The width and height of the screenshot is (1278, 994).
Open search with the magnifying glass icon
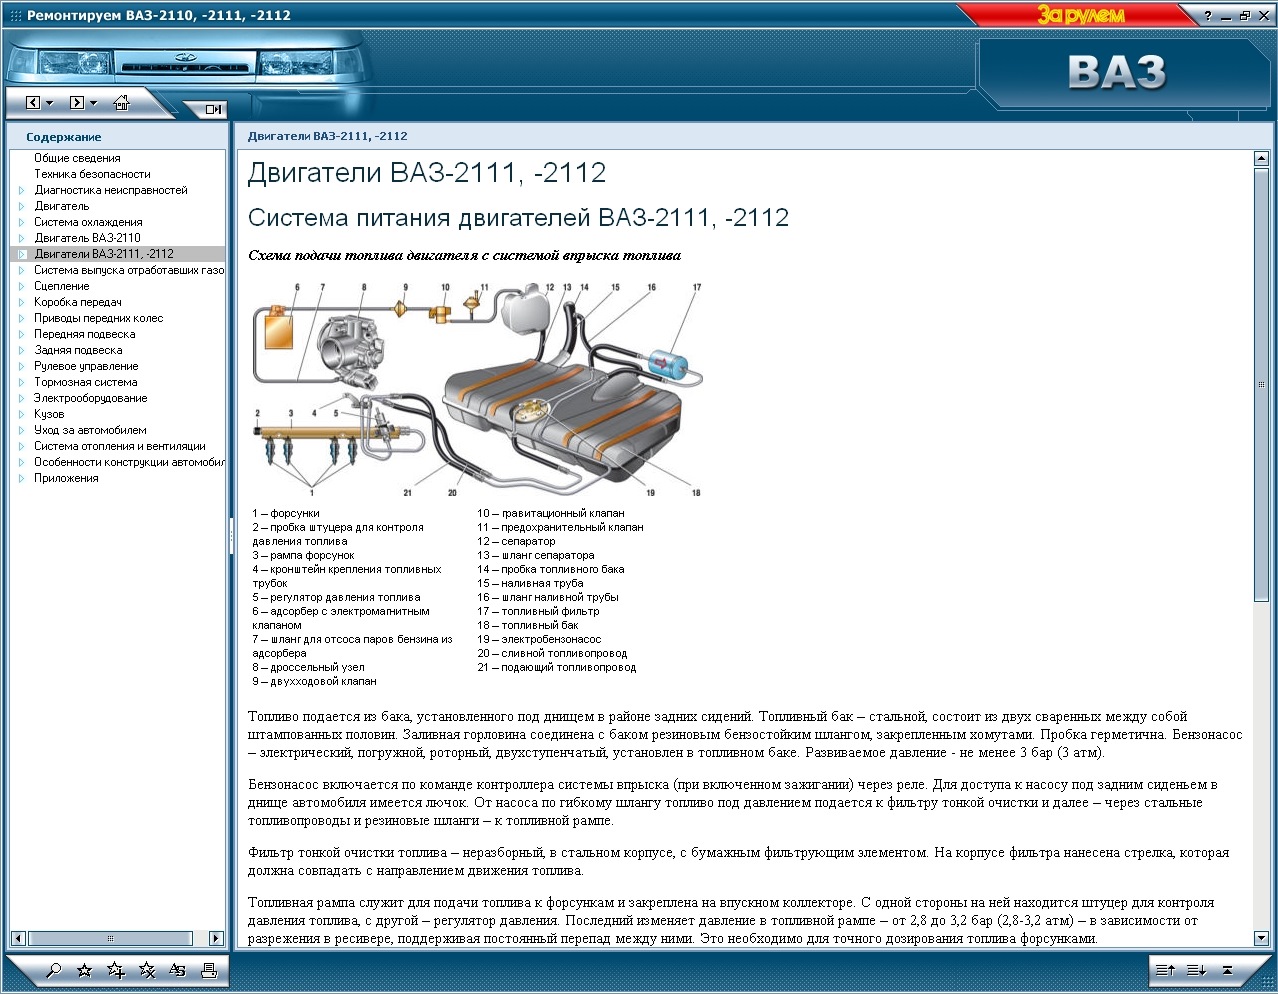pyautogui.click(x=54, y=970)
